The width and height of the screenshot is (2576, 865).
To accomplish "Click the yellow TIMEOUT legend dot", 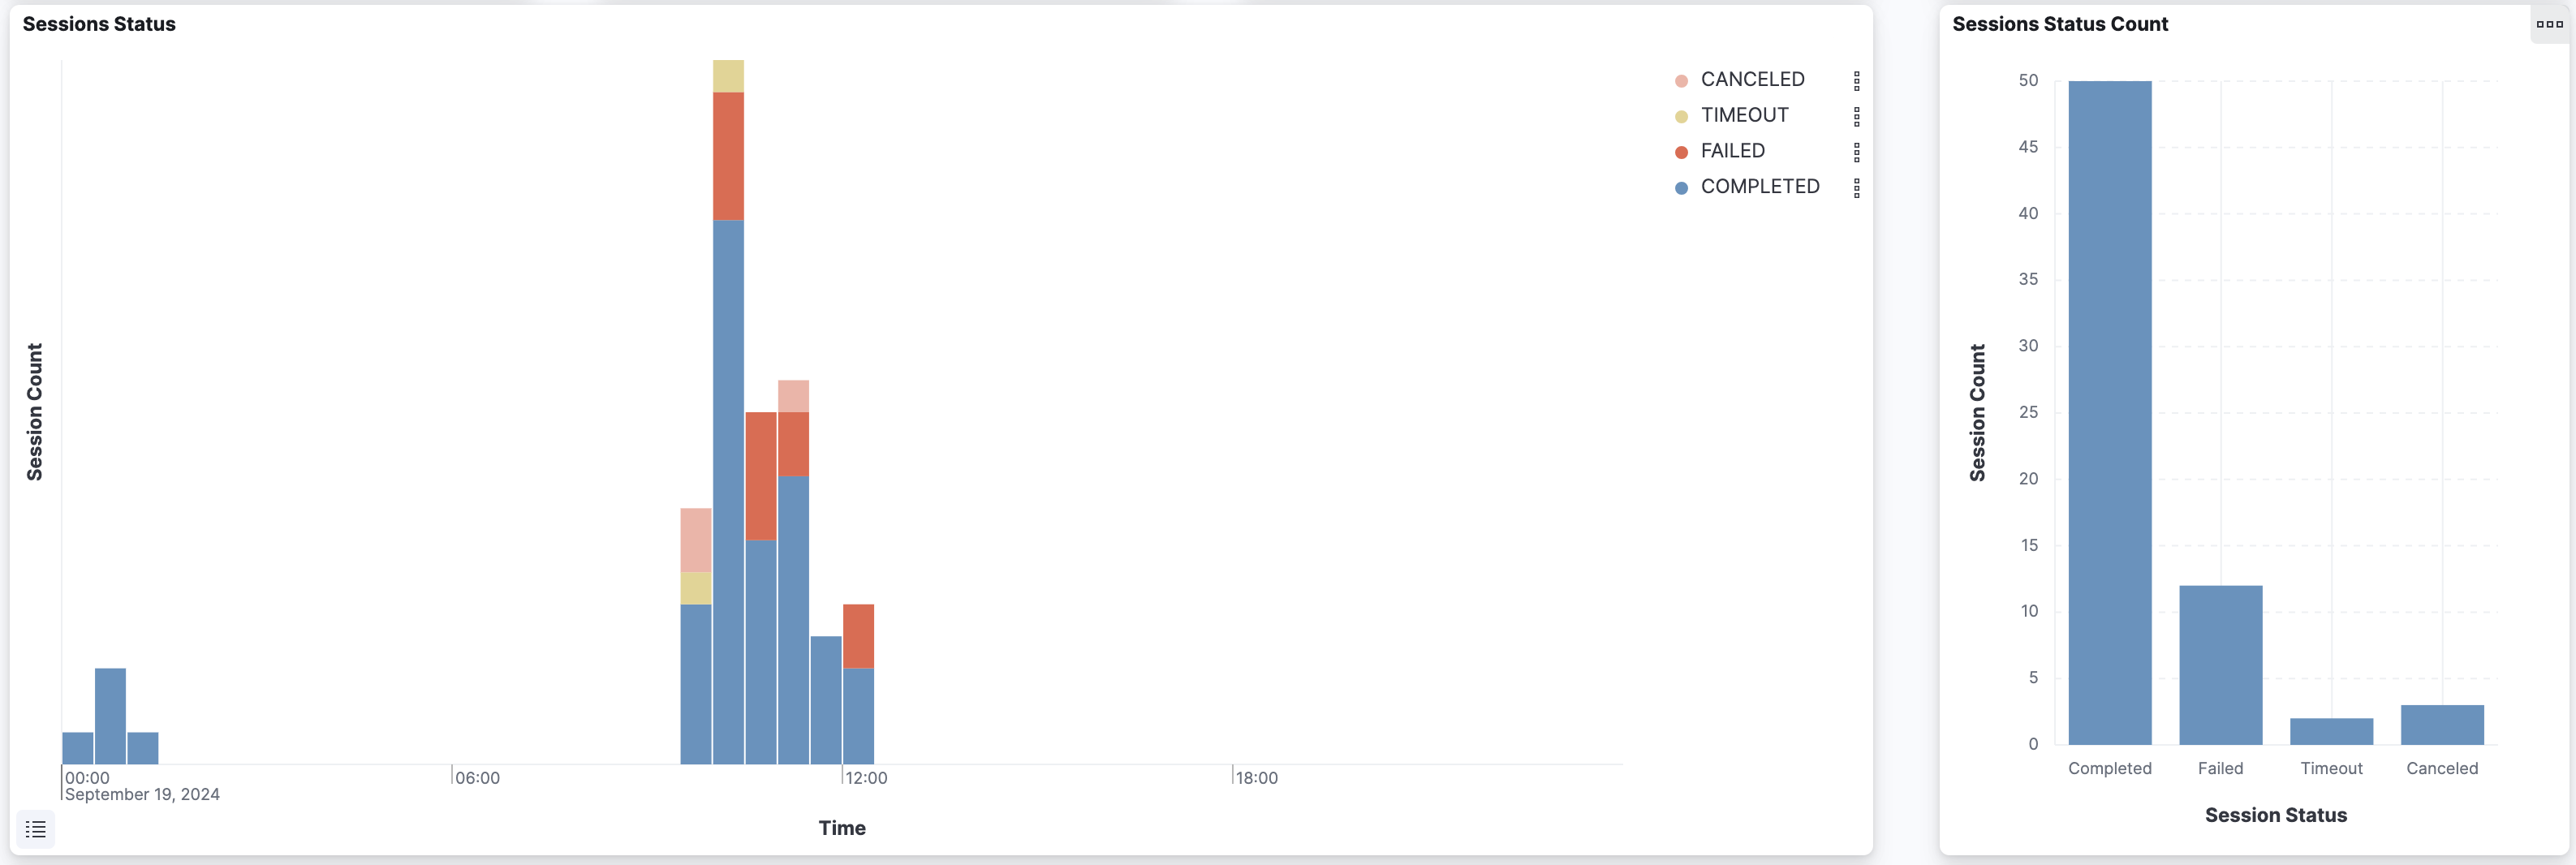I will (x=1681, y=114).
